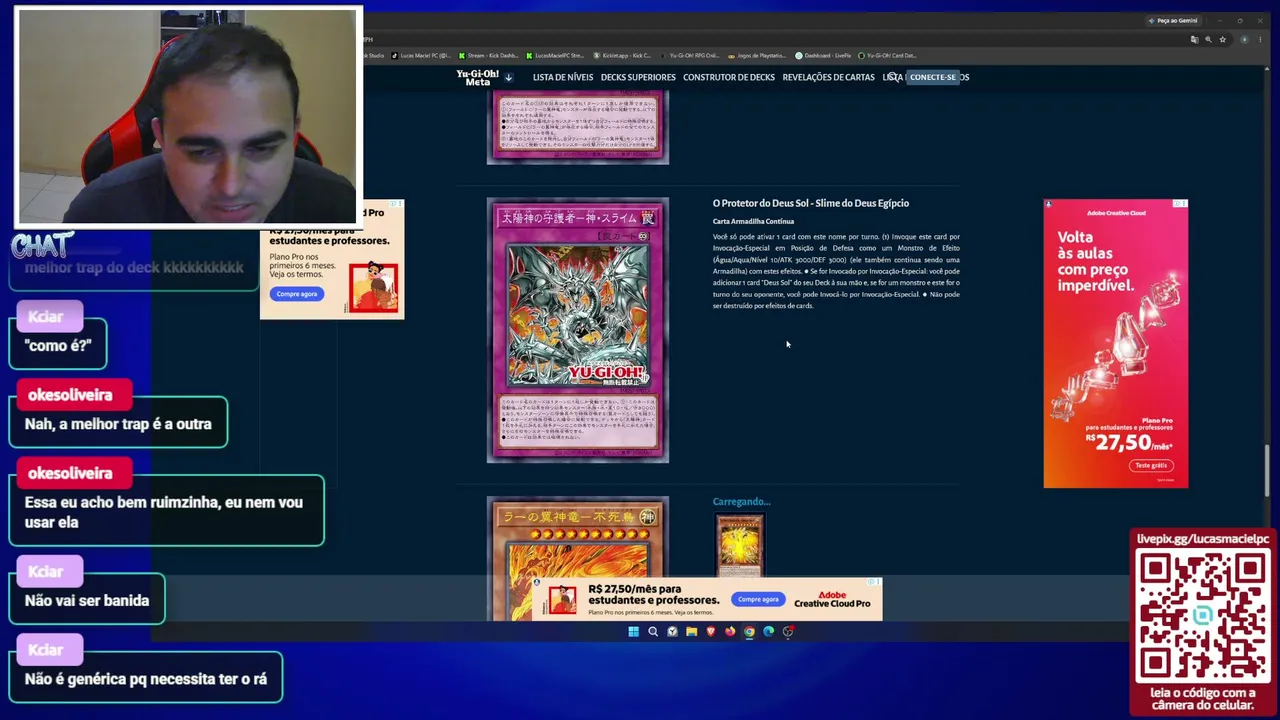Open the Stream - Kick Dashboard bookmark
1280x720 pixels.
(x=488, y=56)
